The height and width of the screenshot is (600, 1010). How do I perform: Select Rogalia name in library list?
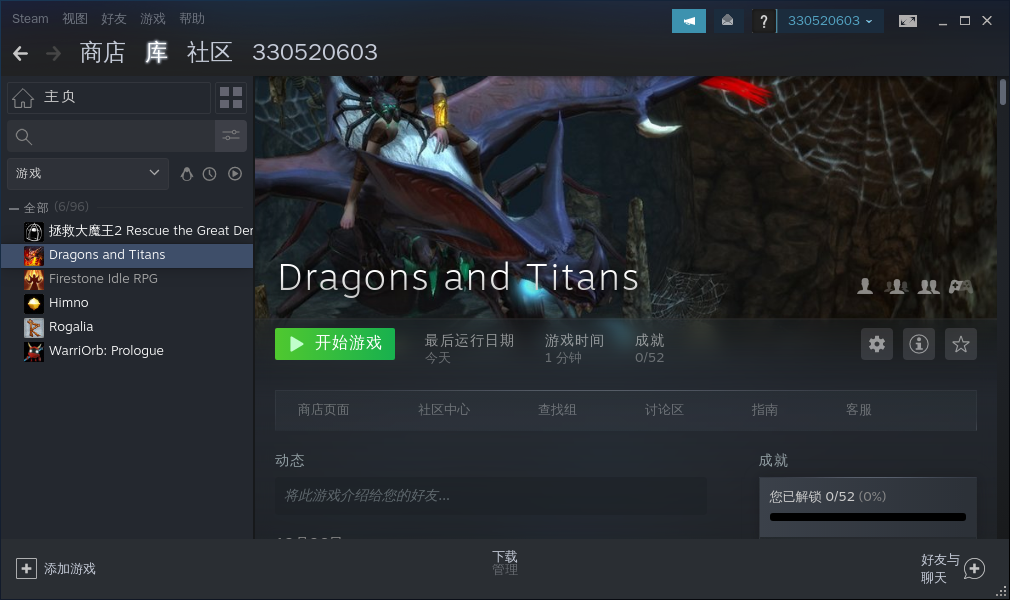(71, 327)
